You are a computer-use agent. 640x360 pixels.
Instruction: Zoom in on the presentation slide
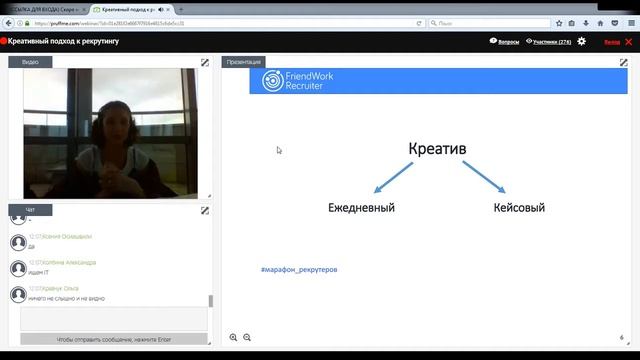[233, 337]
